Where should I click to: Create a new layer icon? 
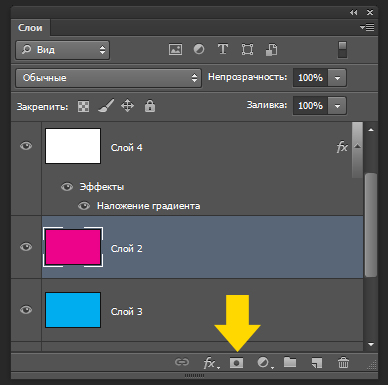point(316,363)
